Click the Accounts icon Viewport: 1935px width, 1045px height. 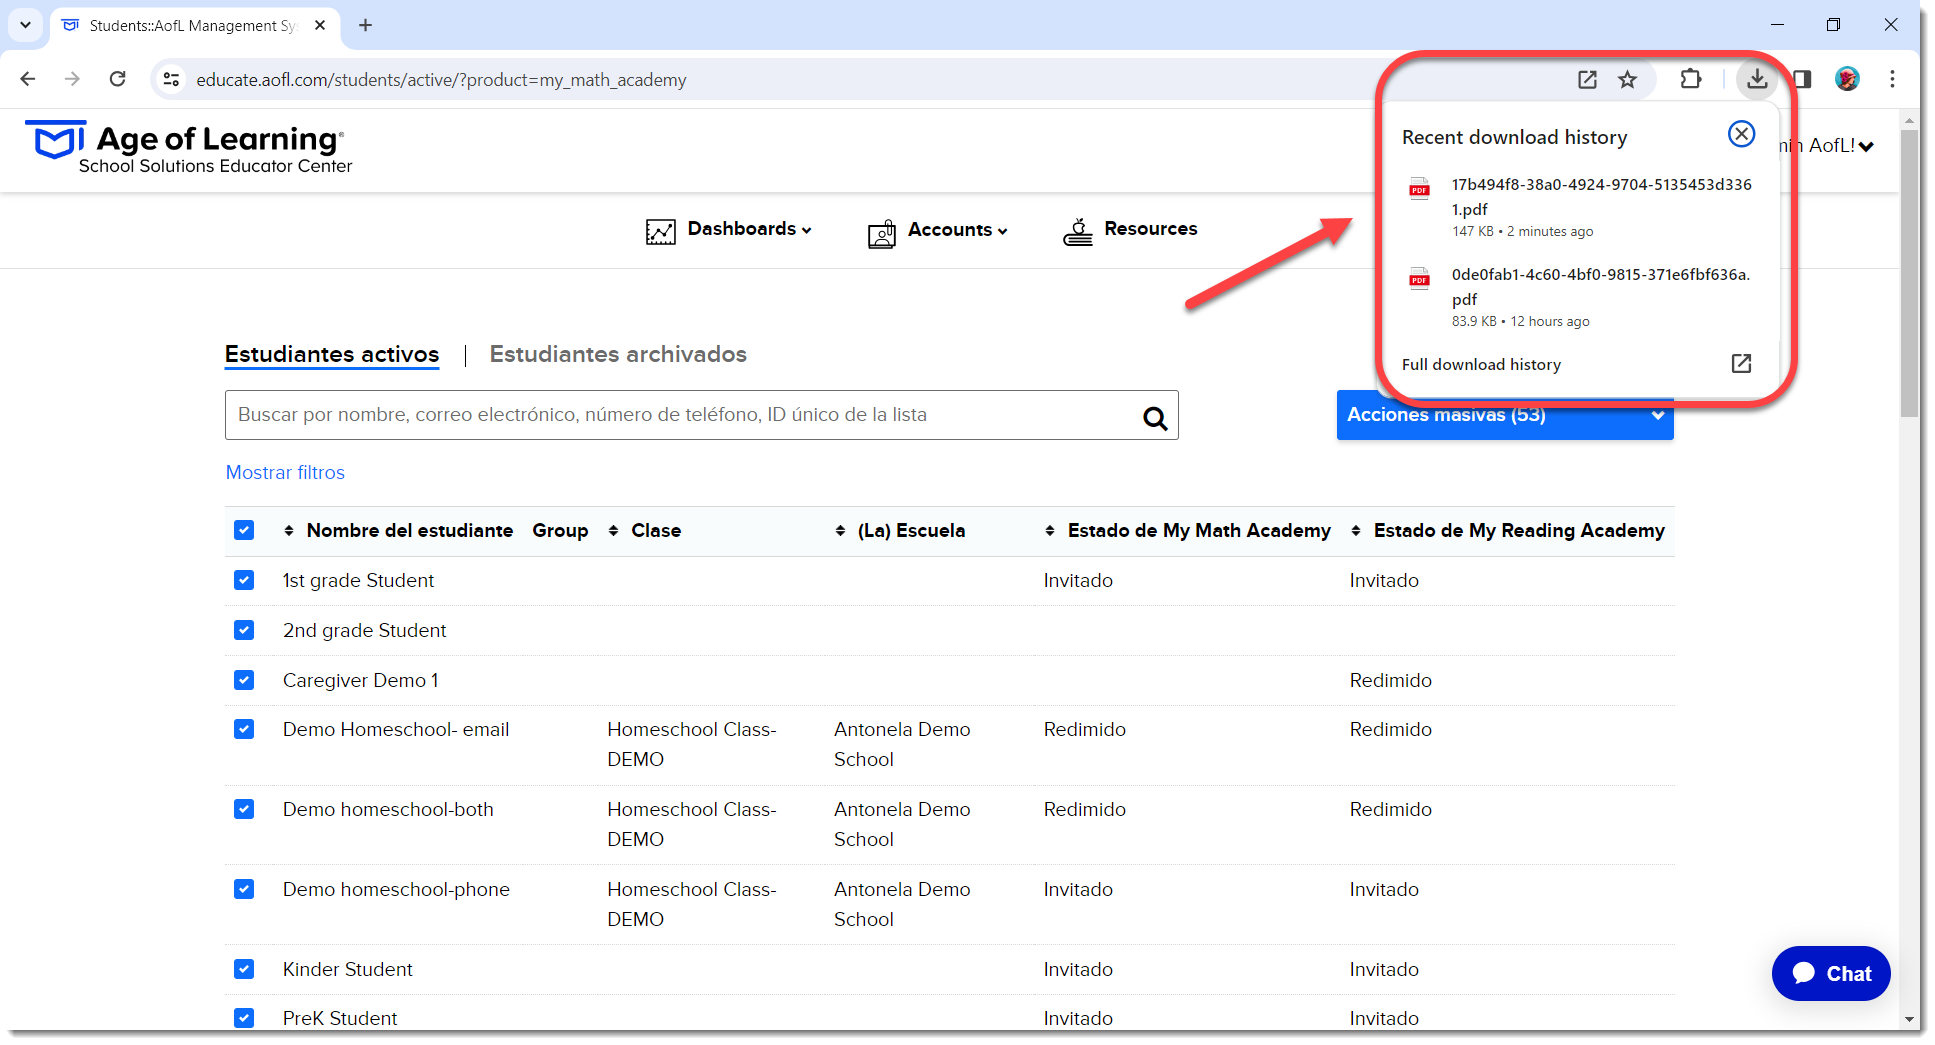(x=882, y=233)
